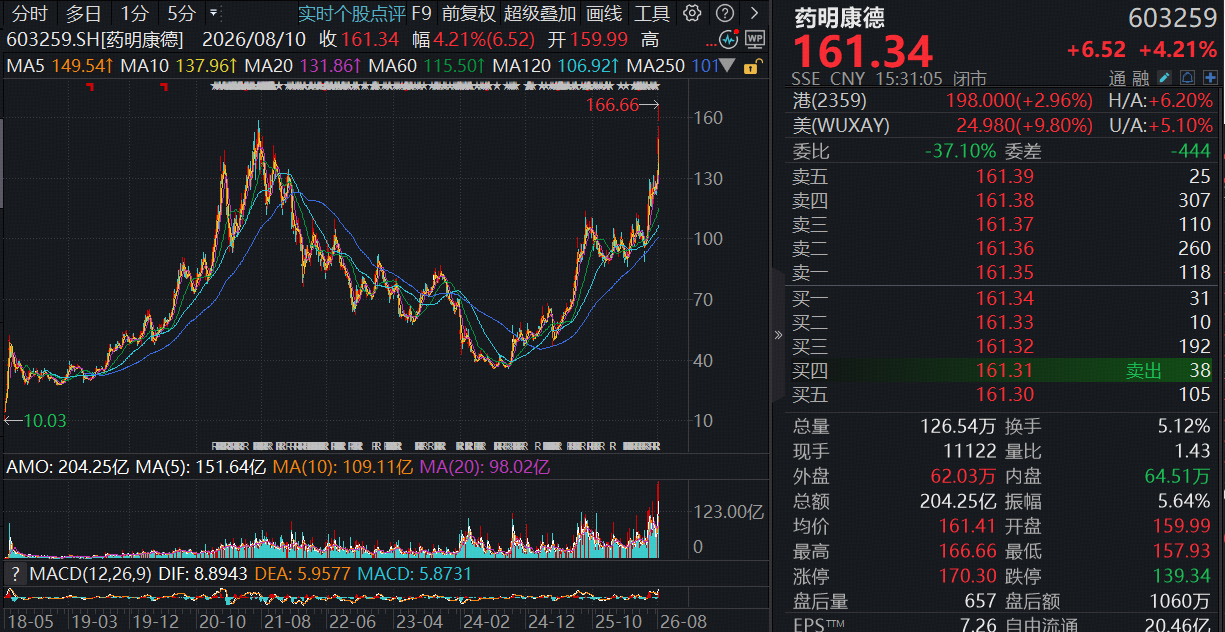Screen dimensions: 1225x632
Task: Click the 均价 161.41 value
Action: click(967, 526)
